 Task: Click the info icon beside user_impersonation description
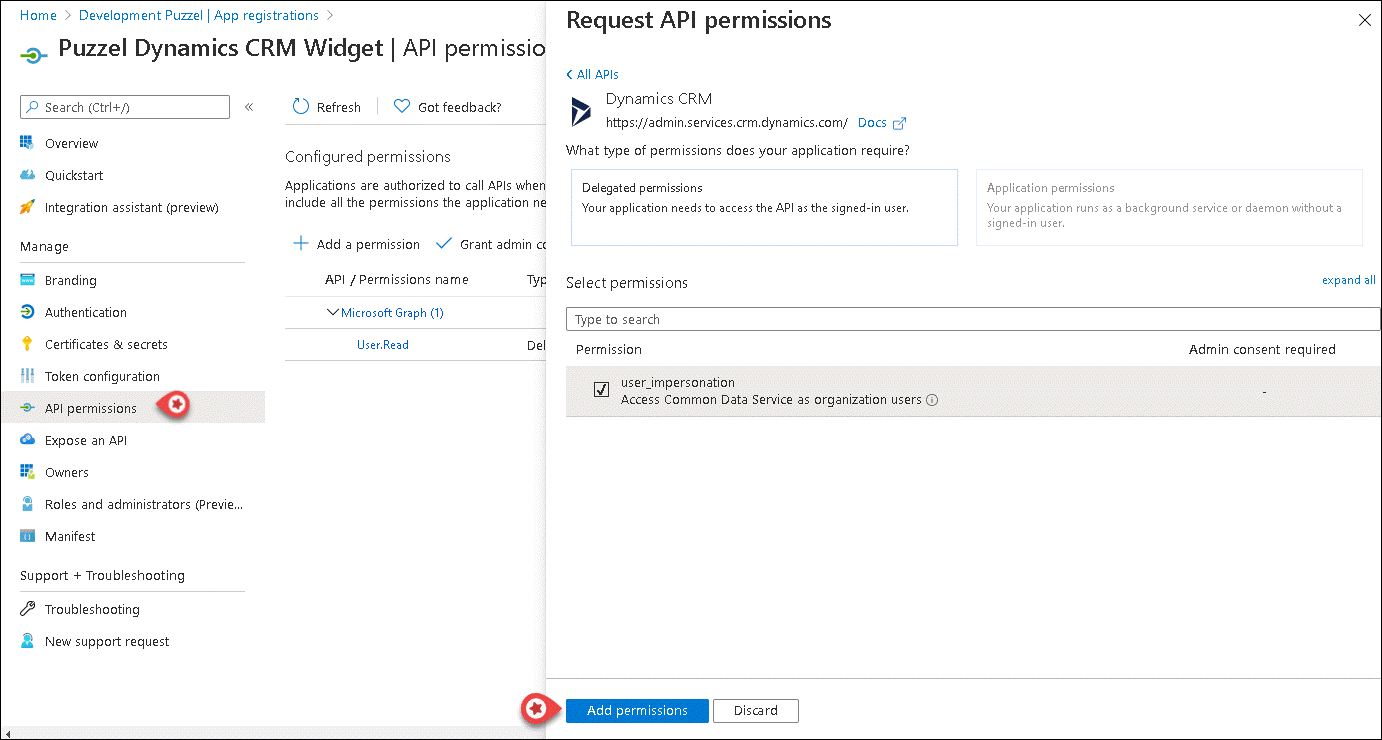pos(932,400)
